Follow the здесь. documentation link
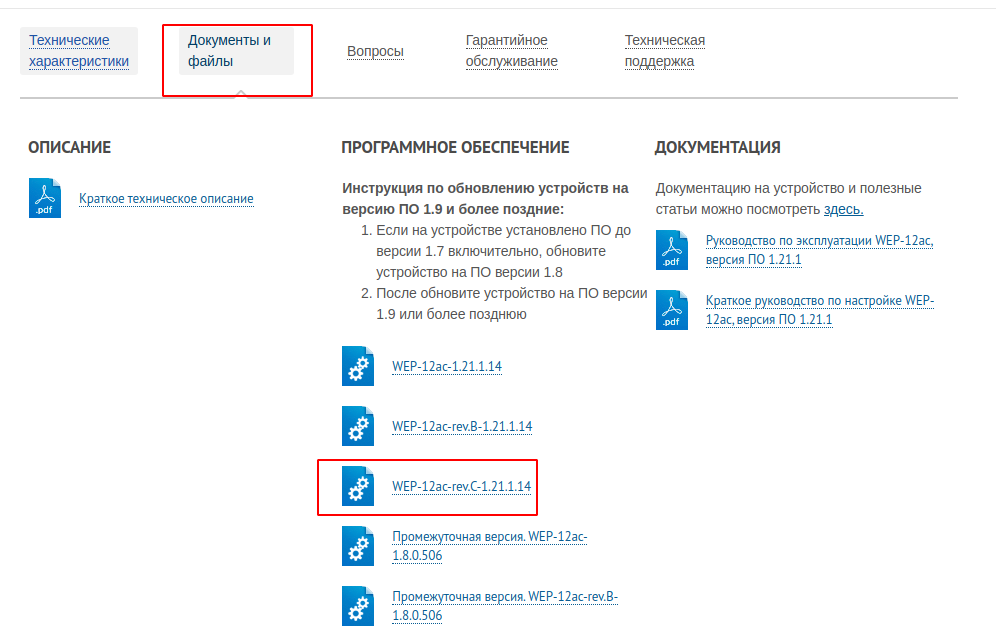Image resolution: width=996 pixels, height=640 pixels. tap(843, 209)
